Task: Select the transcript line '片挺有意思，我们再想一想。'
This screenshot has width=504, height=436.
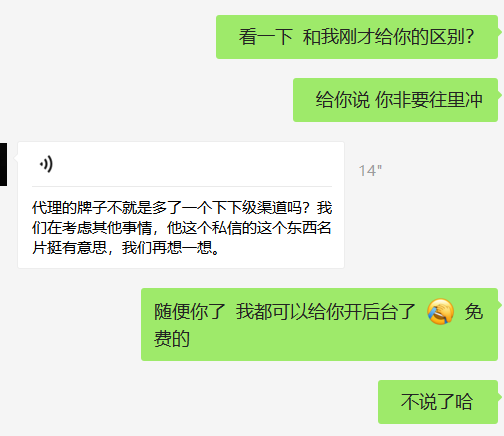Action: [126, 248]
